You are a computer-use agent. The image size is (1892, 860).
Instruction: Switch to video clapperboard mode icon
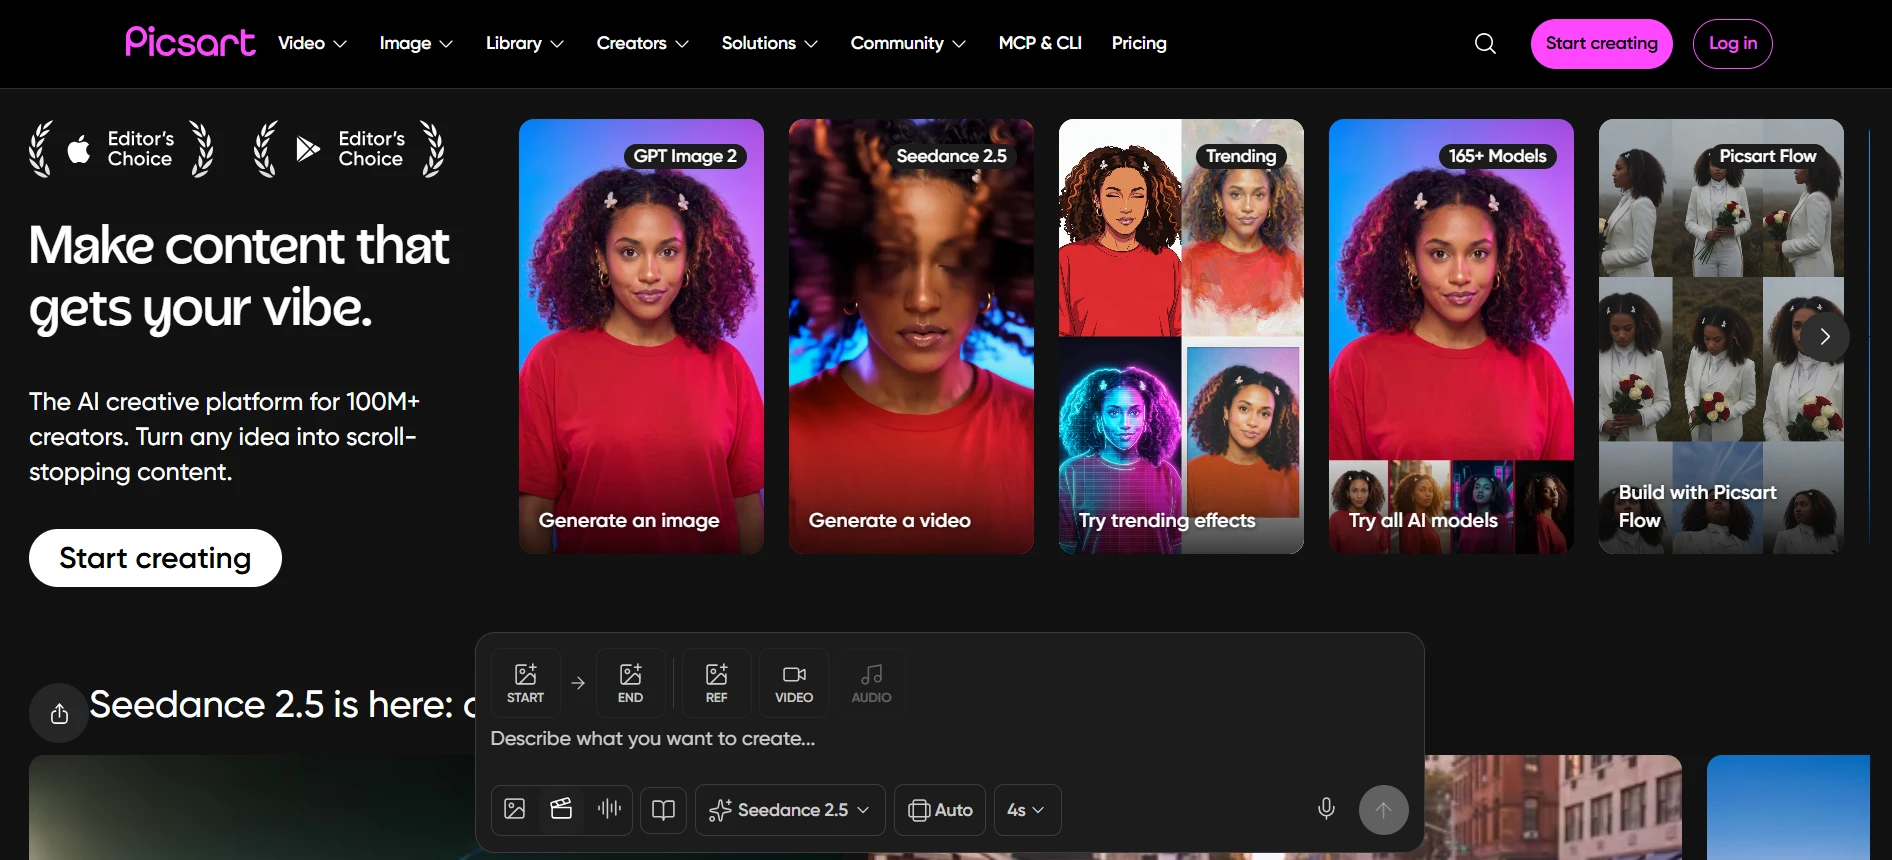(561, 809)
